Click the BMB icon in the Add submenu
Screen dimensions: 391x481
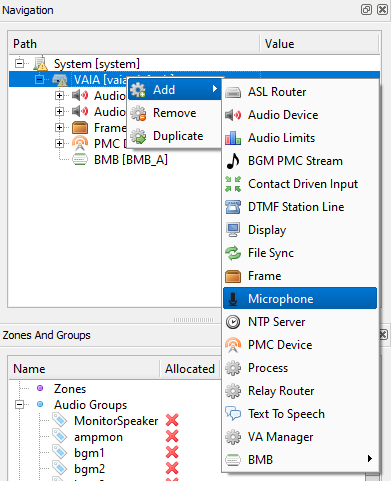pos(233,460)
